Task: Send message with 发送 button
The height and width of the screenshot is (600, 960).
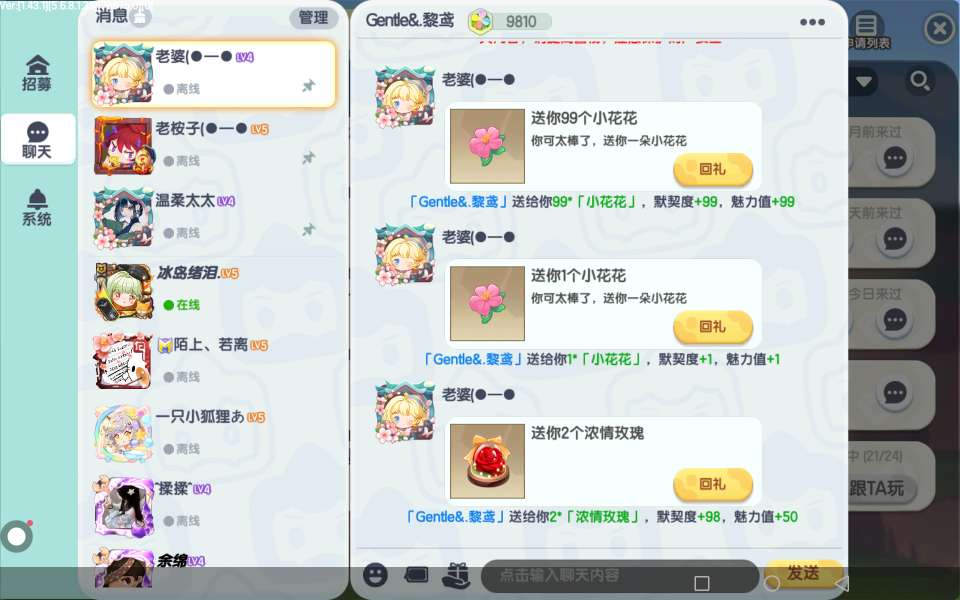Action: [803, 574]
